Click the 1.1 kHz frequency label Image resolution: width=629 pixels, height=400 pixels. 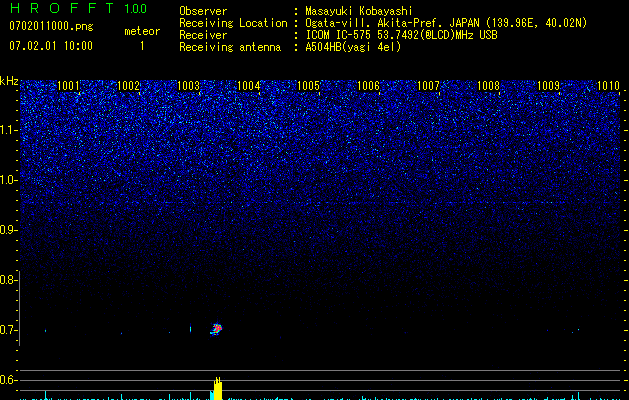9,129
